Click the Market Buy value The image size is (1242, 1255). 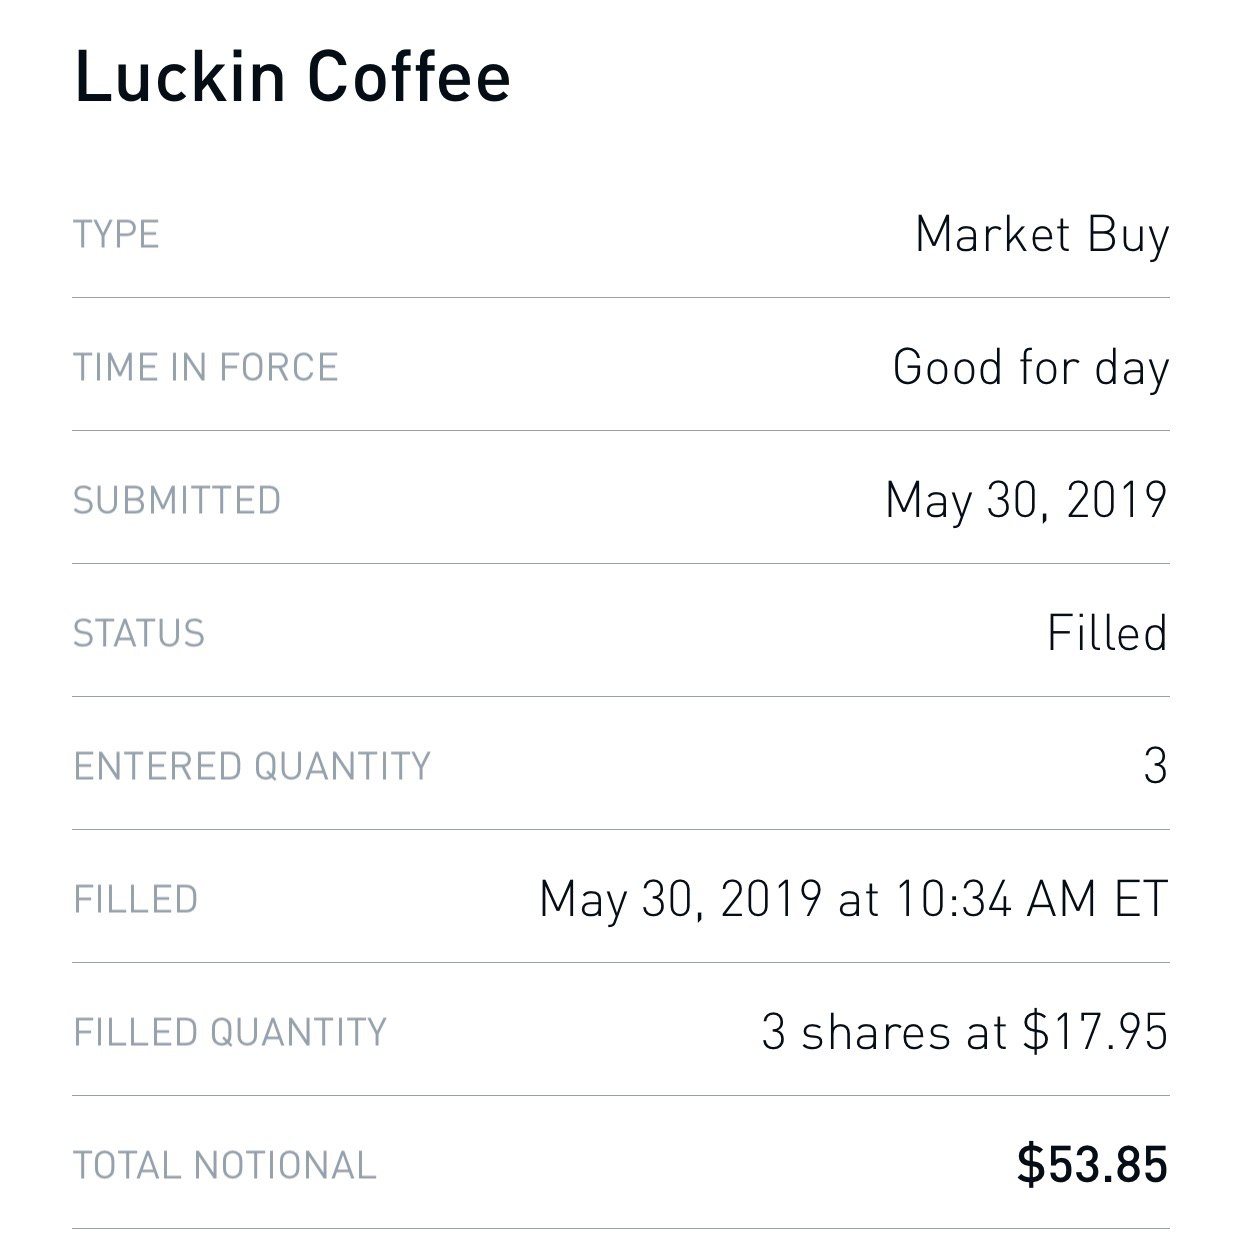(x=1041, y=236)
